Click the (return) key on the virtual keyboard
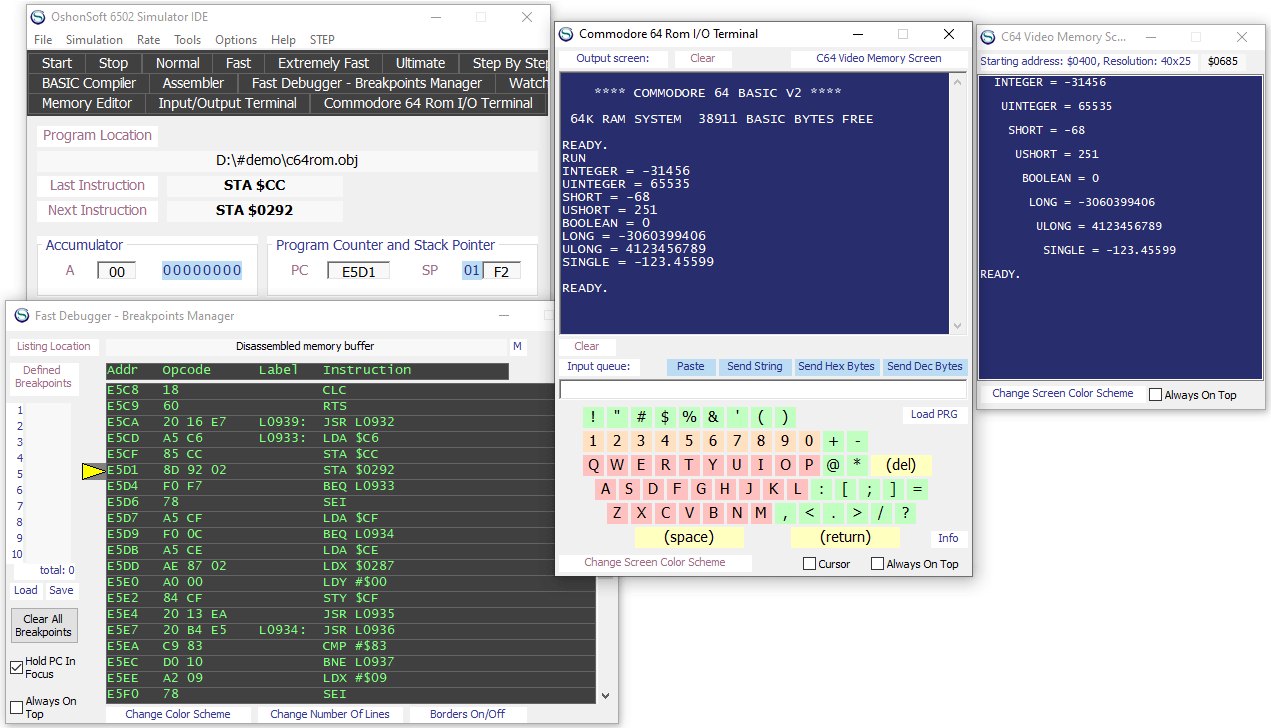 845,537
